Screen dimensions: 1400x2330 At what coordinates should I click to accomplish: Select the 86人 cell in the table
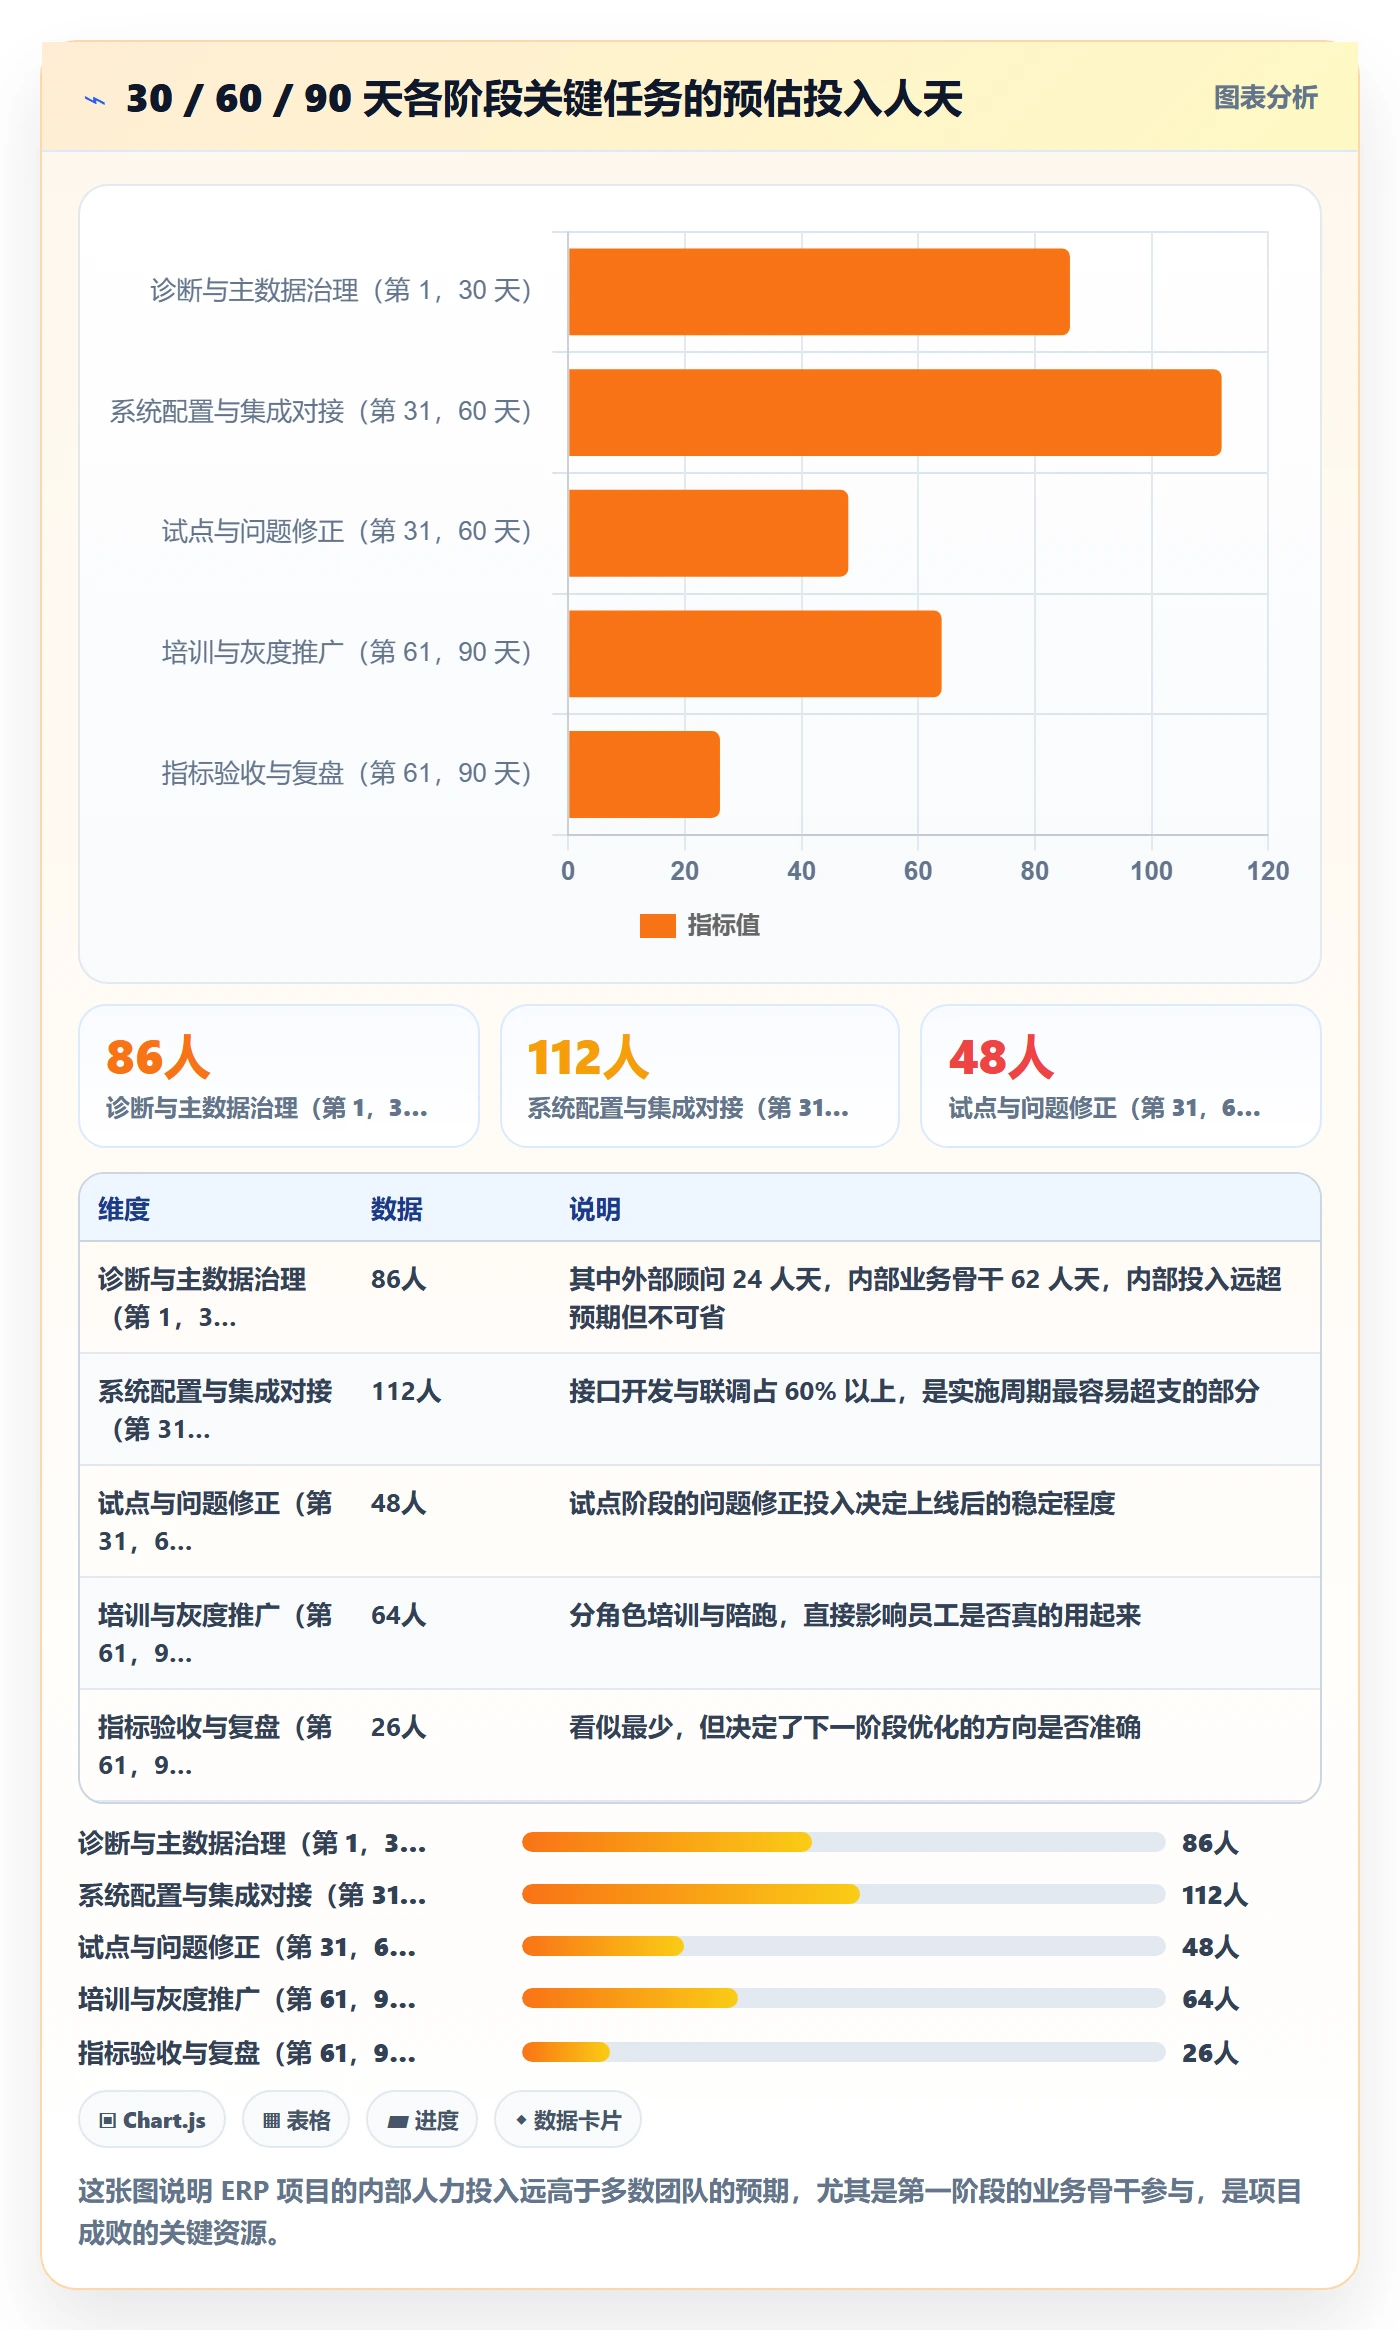click(399, 1279)
